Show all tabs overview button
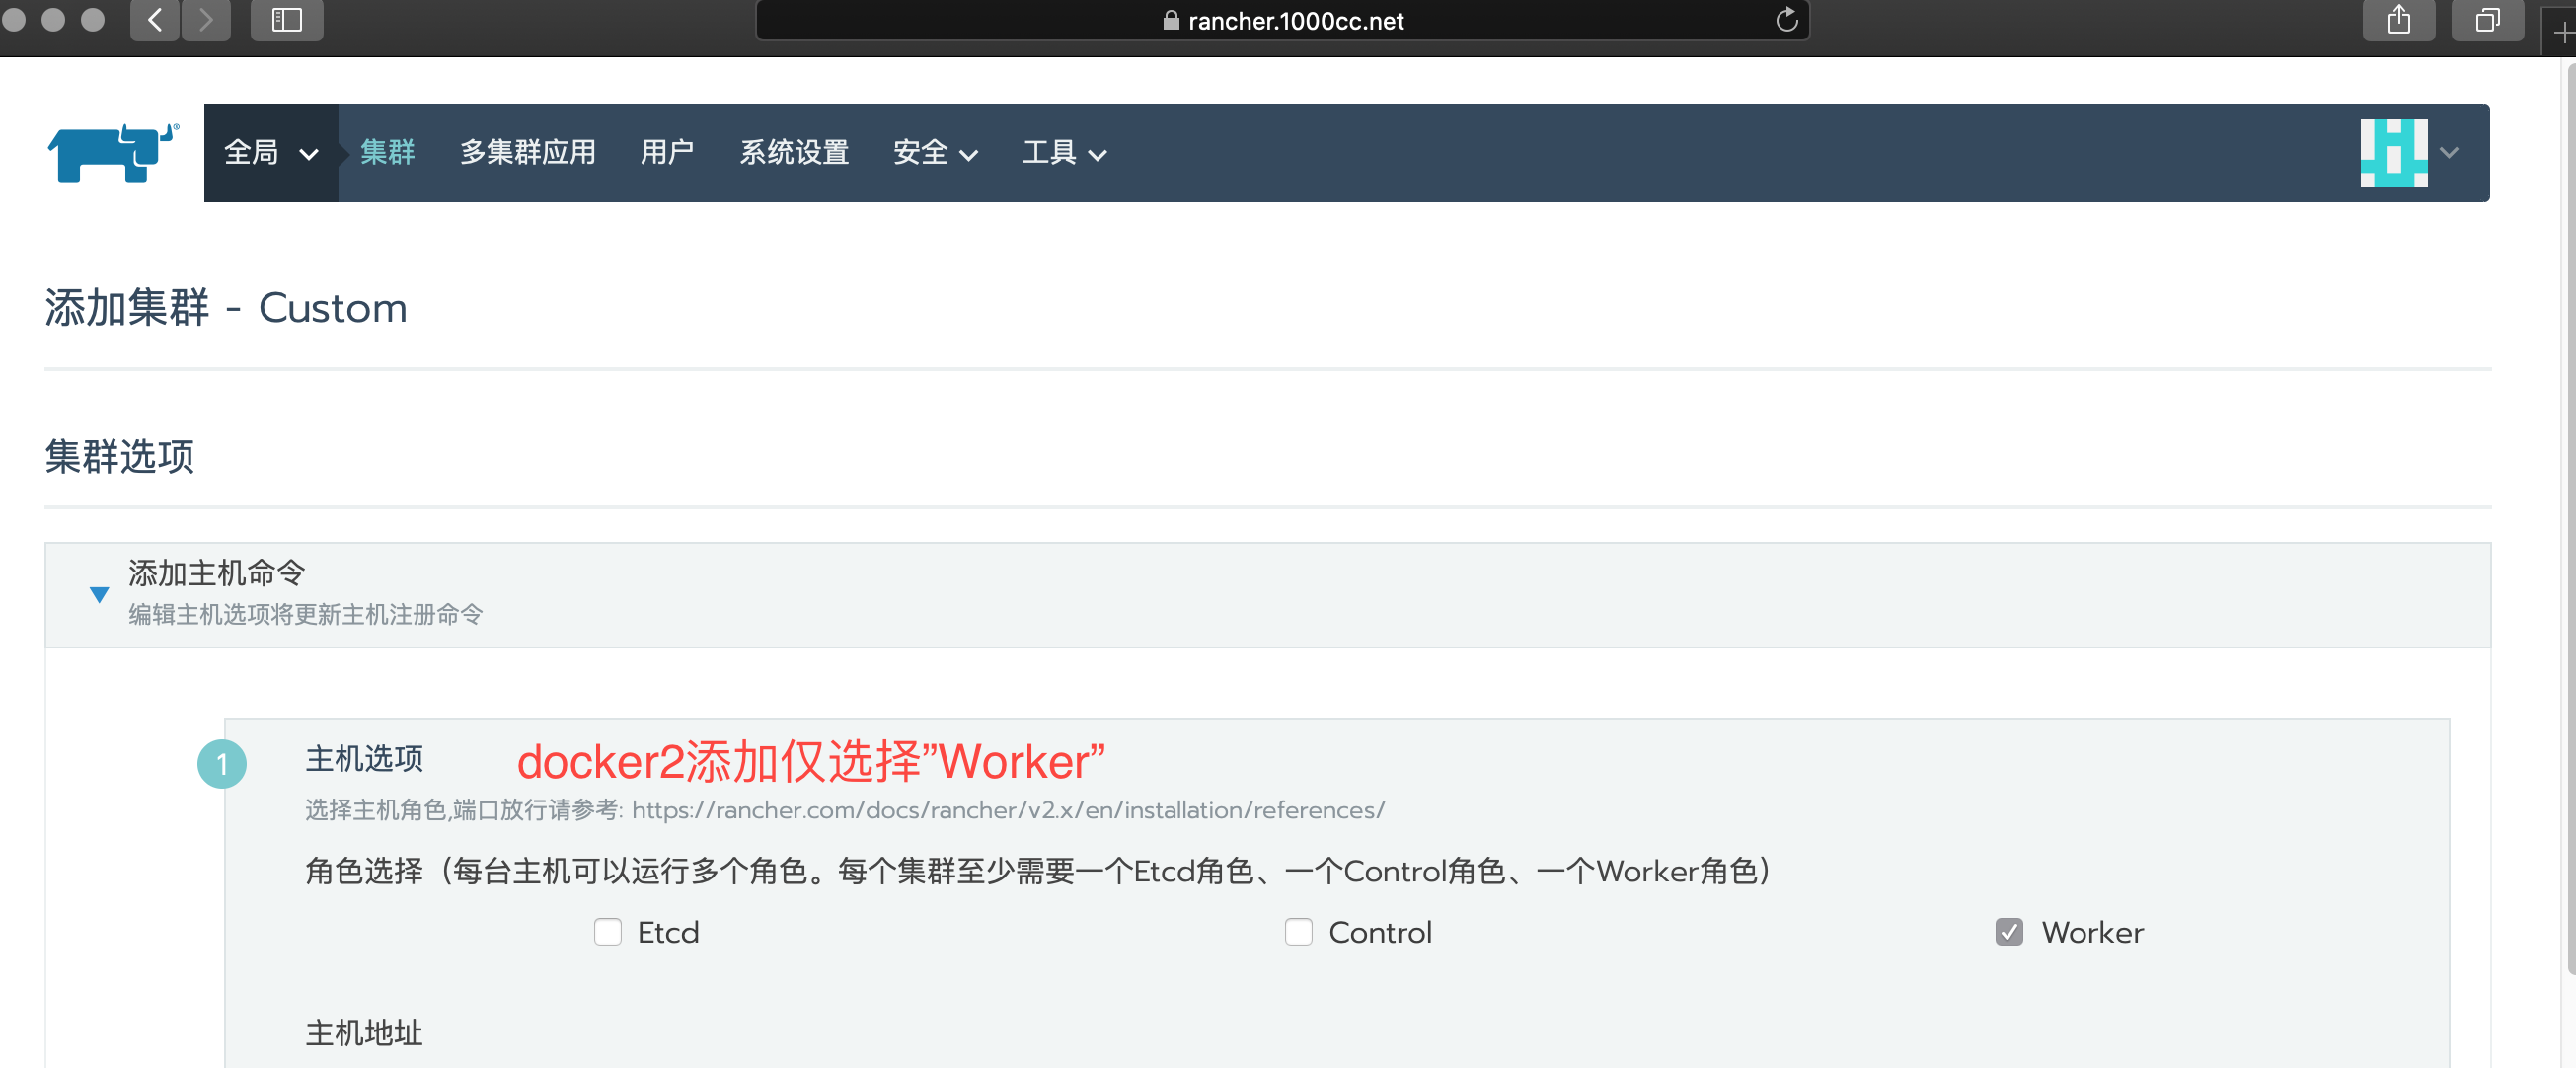 2488,20
